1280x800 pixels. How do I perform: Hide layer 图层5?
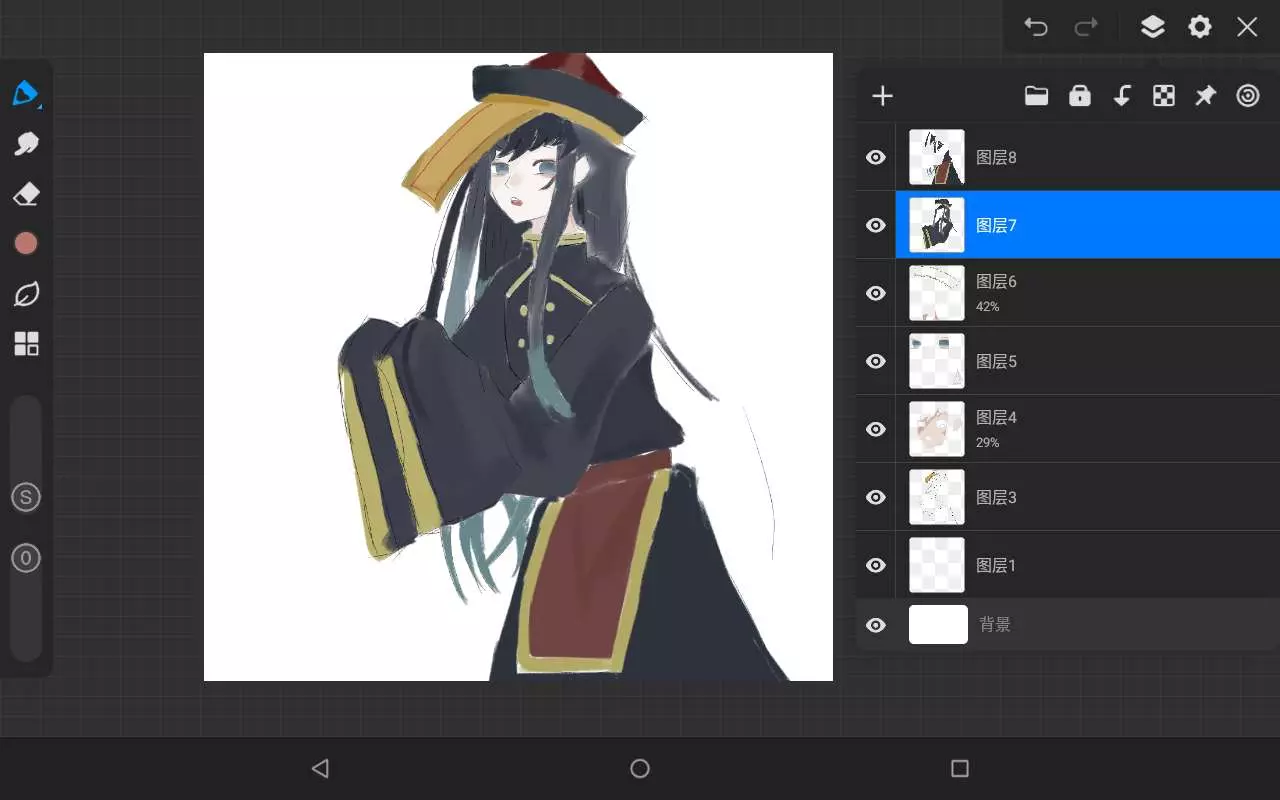point(876,361)
